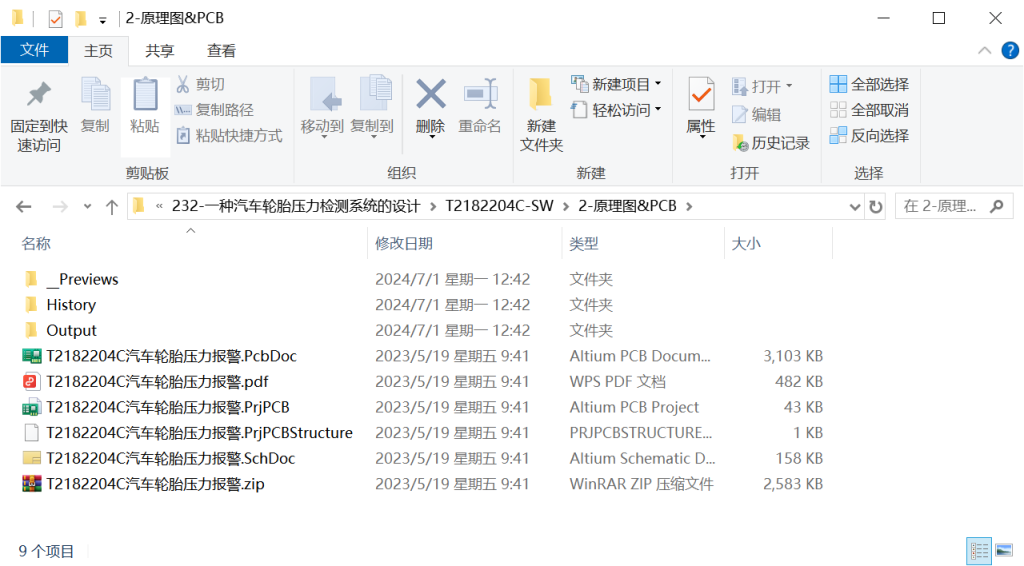Viewport: 1024px width, 566px height.
Task: Sort by the 类型 type column
Action: click(584, 244)
